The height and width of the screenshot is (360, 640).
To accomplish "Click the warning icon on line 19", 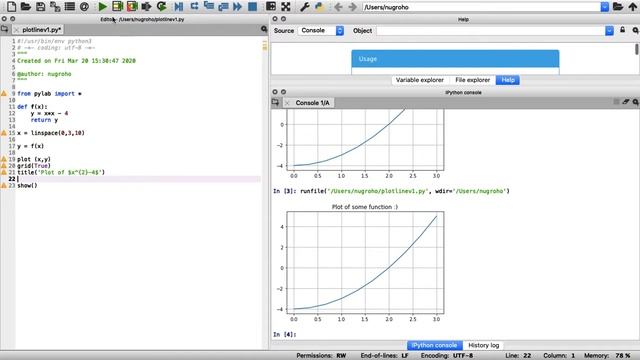I will 4,159.
